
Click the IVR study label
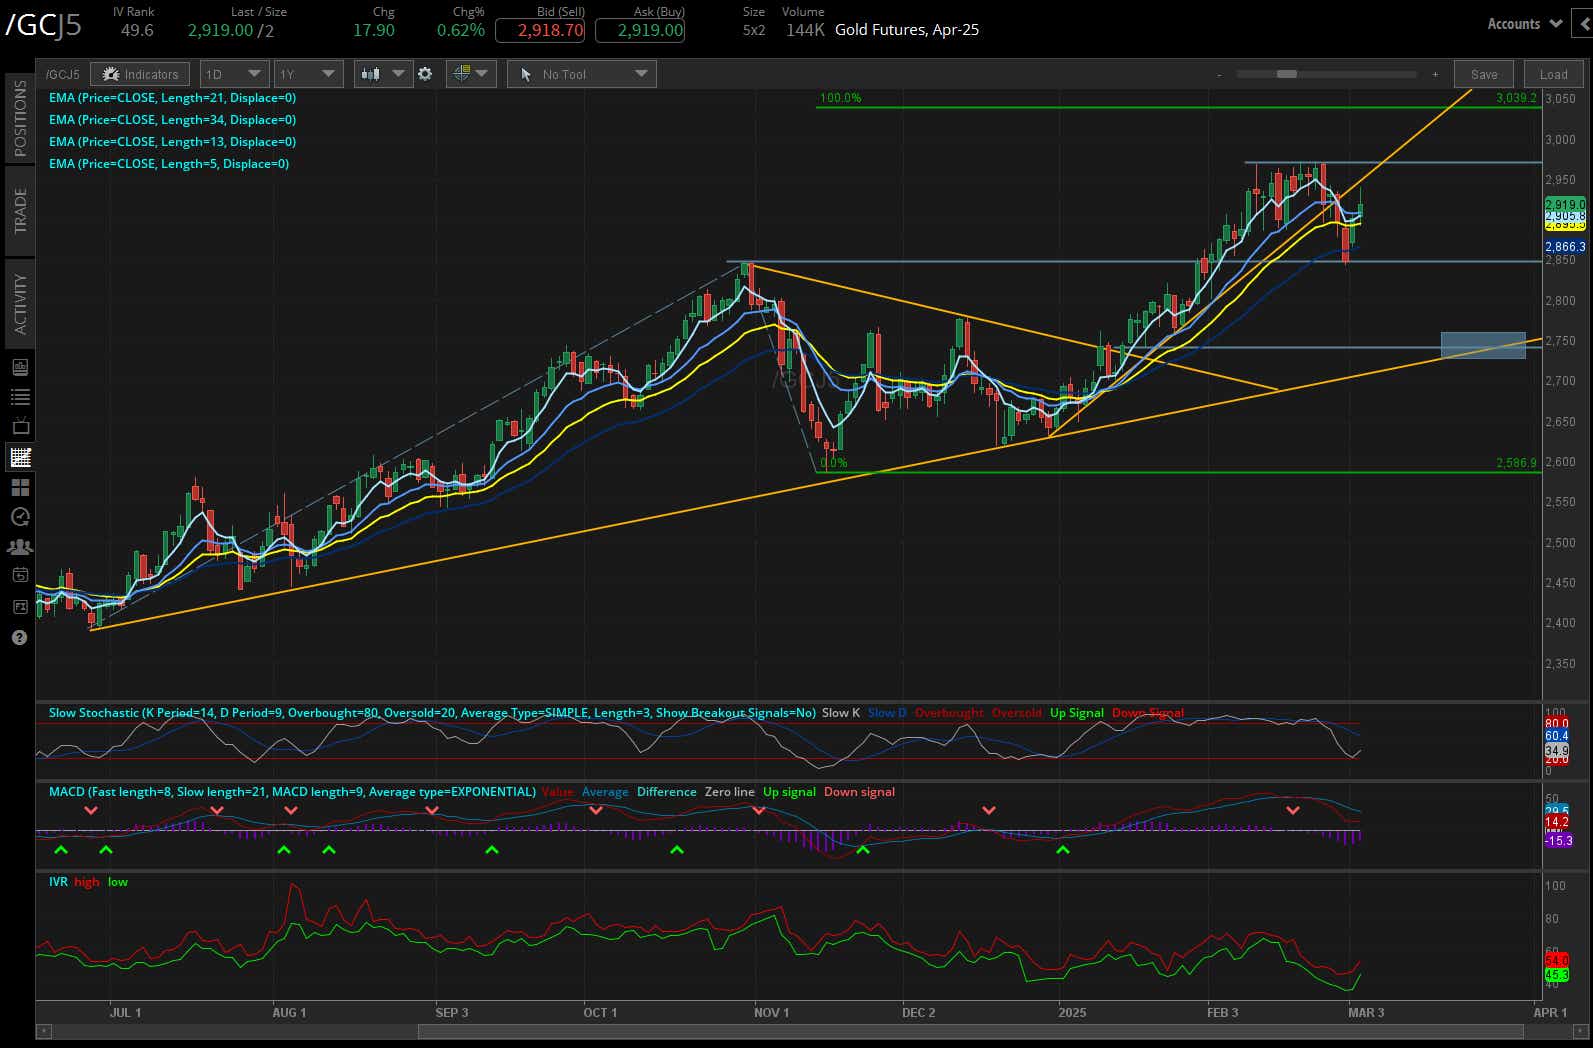coord(58,882)
